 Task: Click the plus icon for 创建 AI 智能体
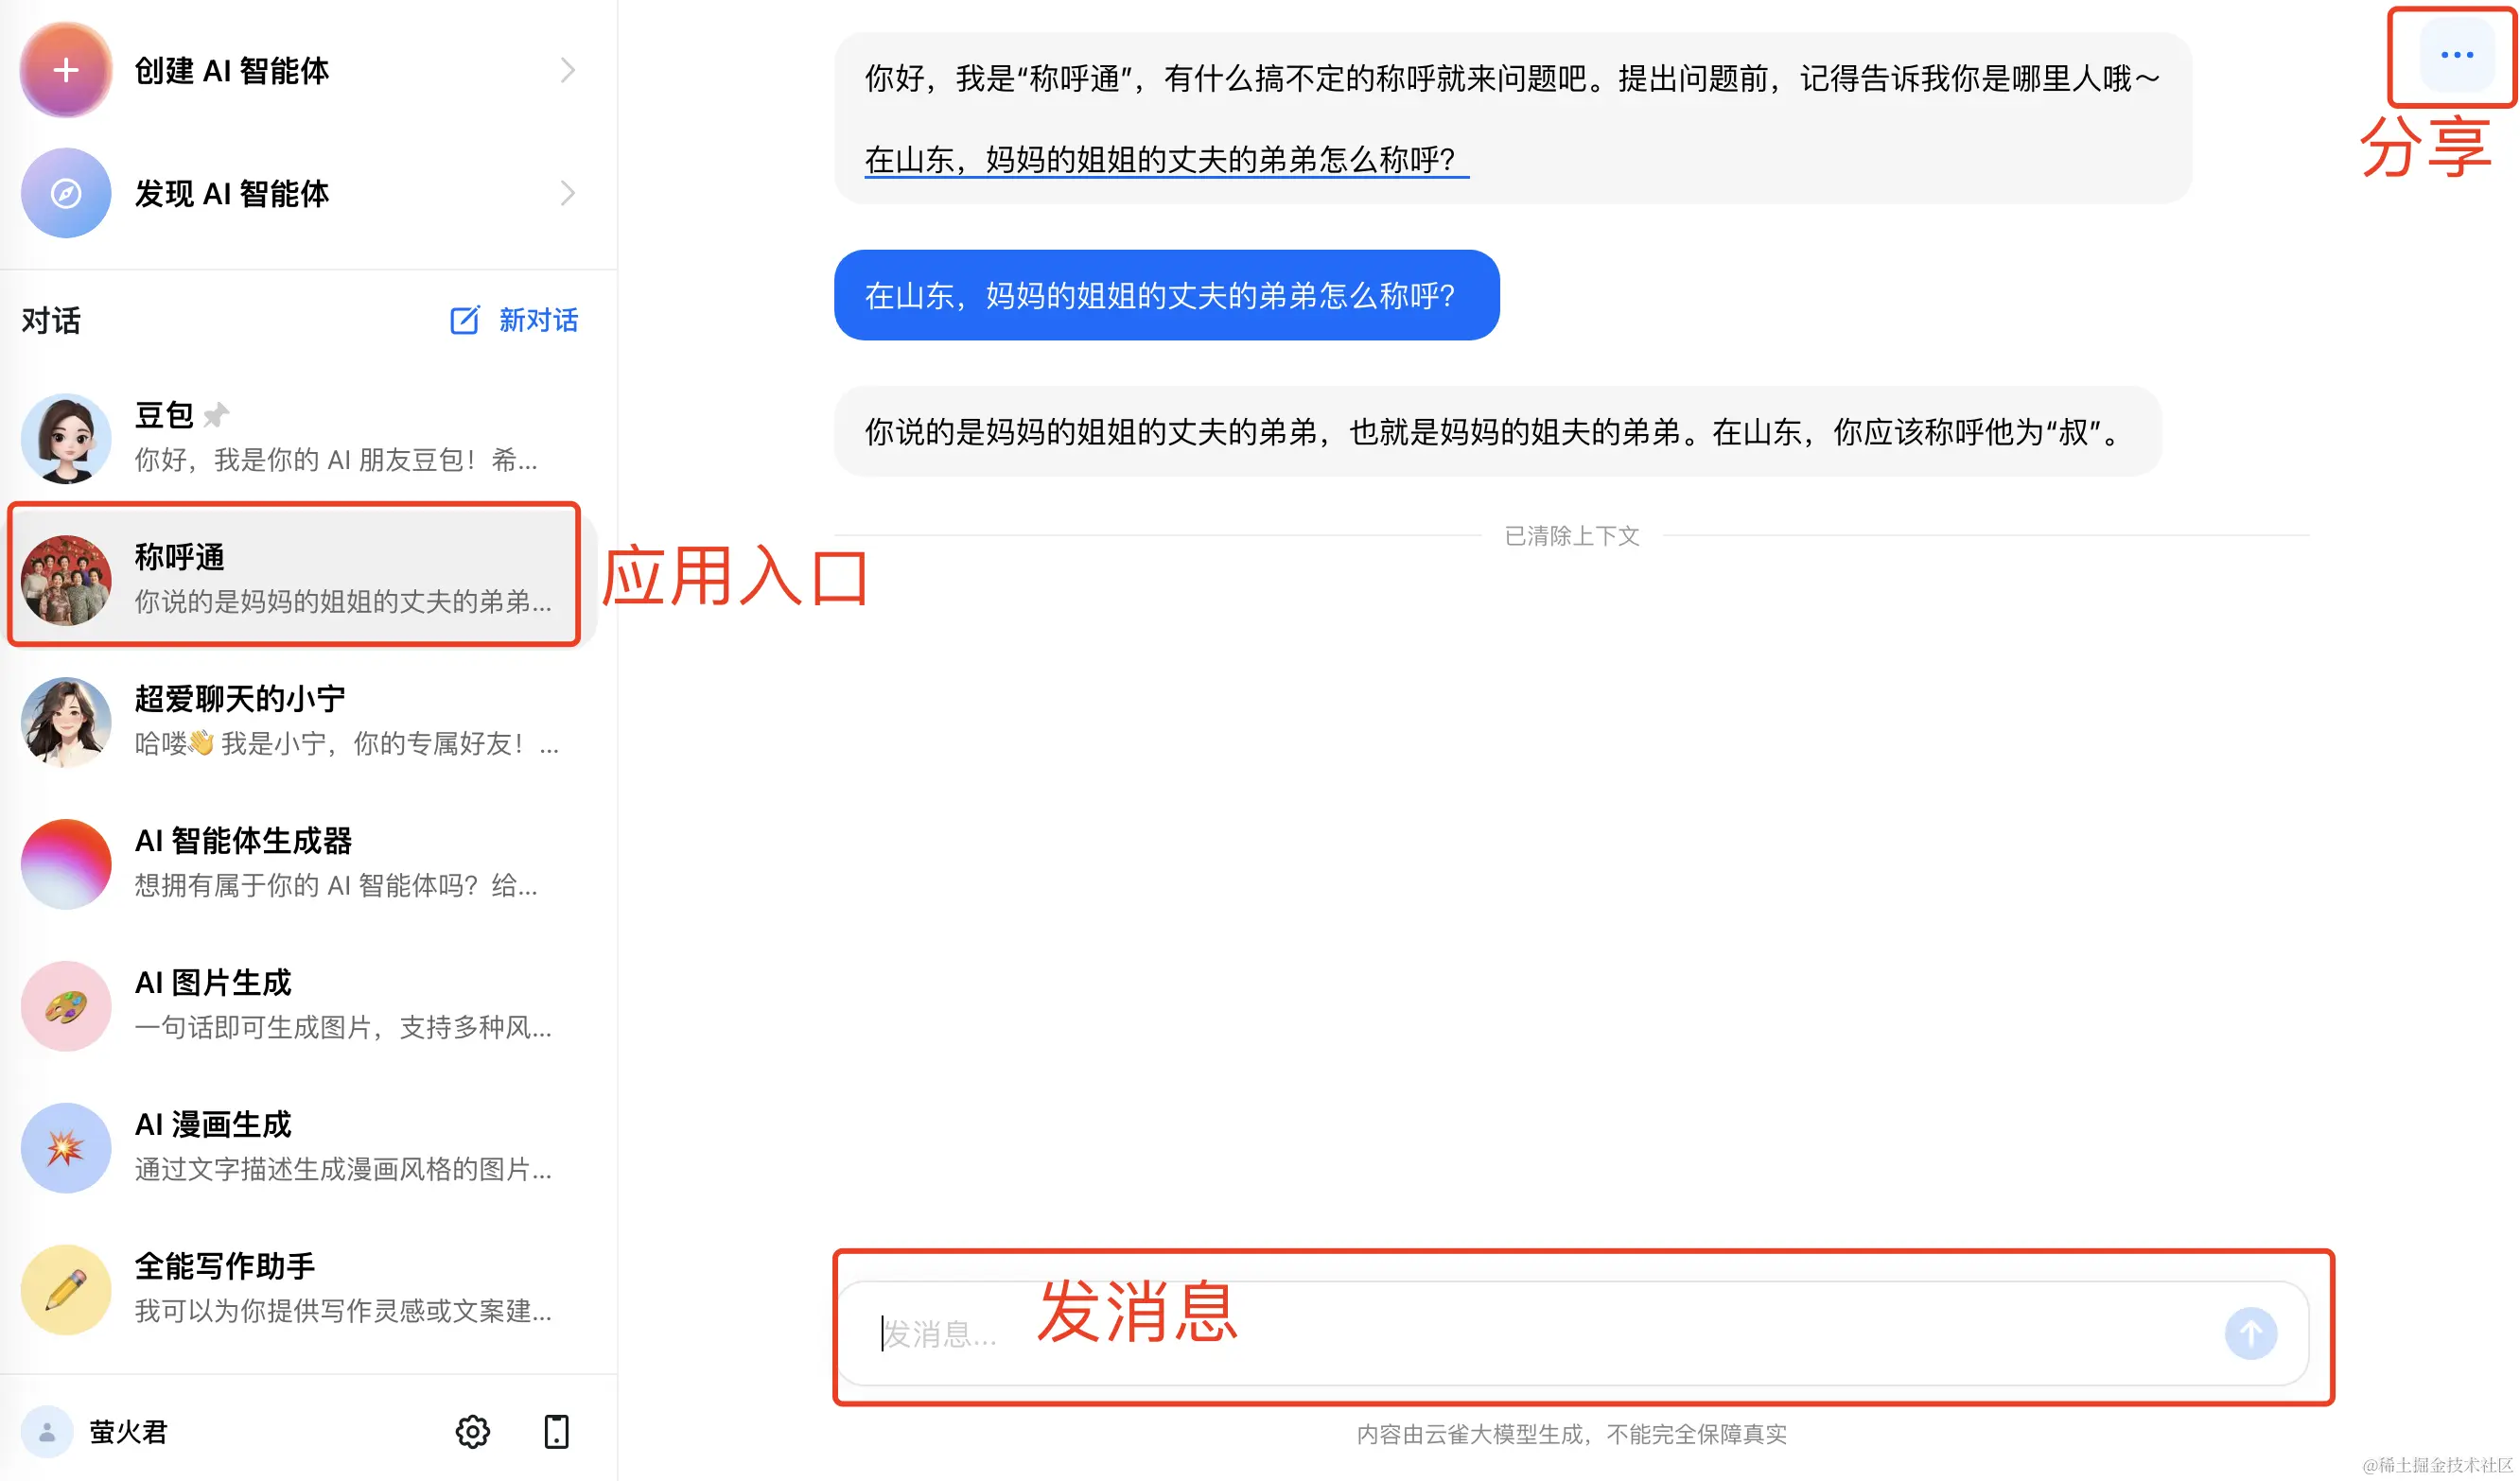(x=66, y=70)
